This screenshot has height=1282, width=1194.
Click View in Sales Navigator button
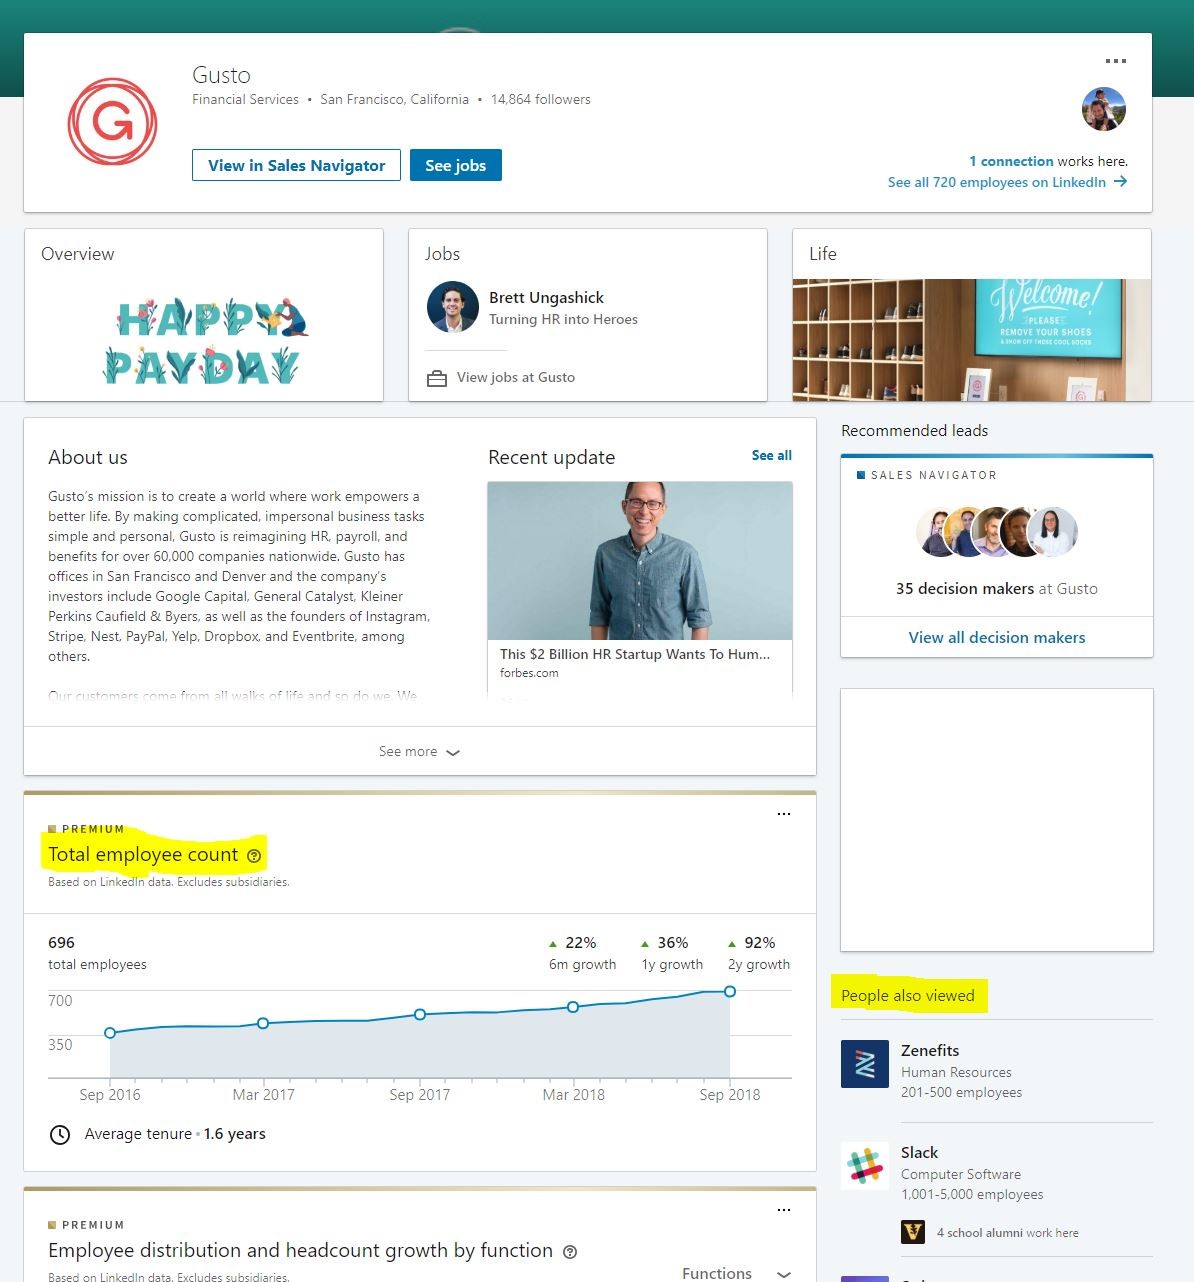(x=296, y=165)
